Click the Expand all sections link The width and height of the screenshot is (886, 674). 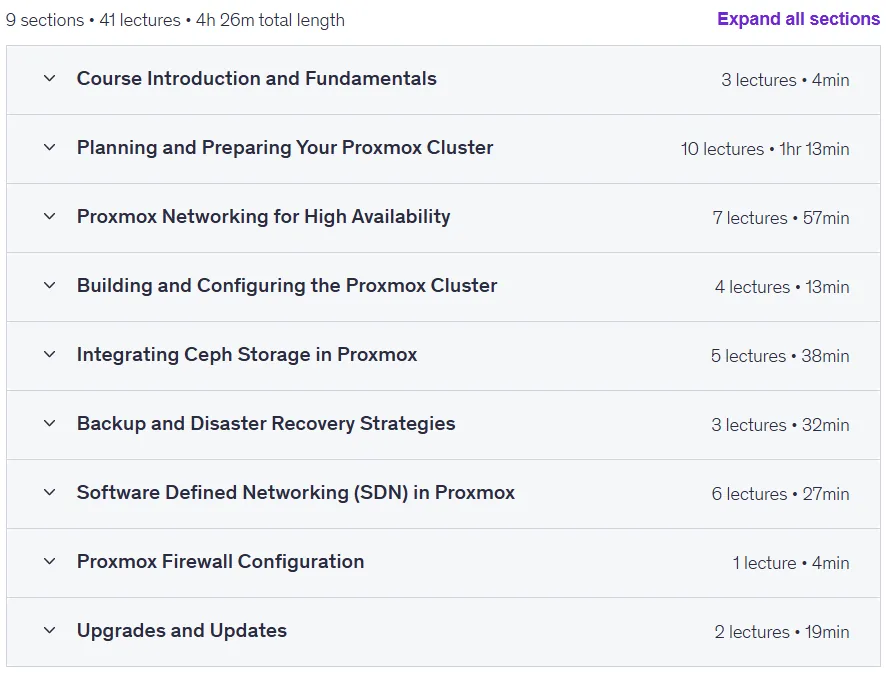(x=798, y=19)
